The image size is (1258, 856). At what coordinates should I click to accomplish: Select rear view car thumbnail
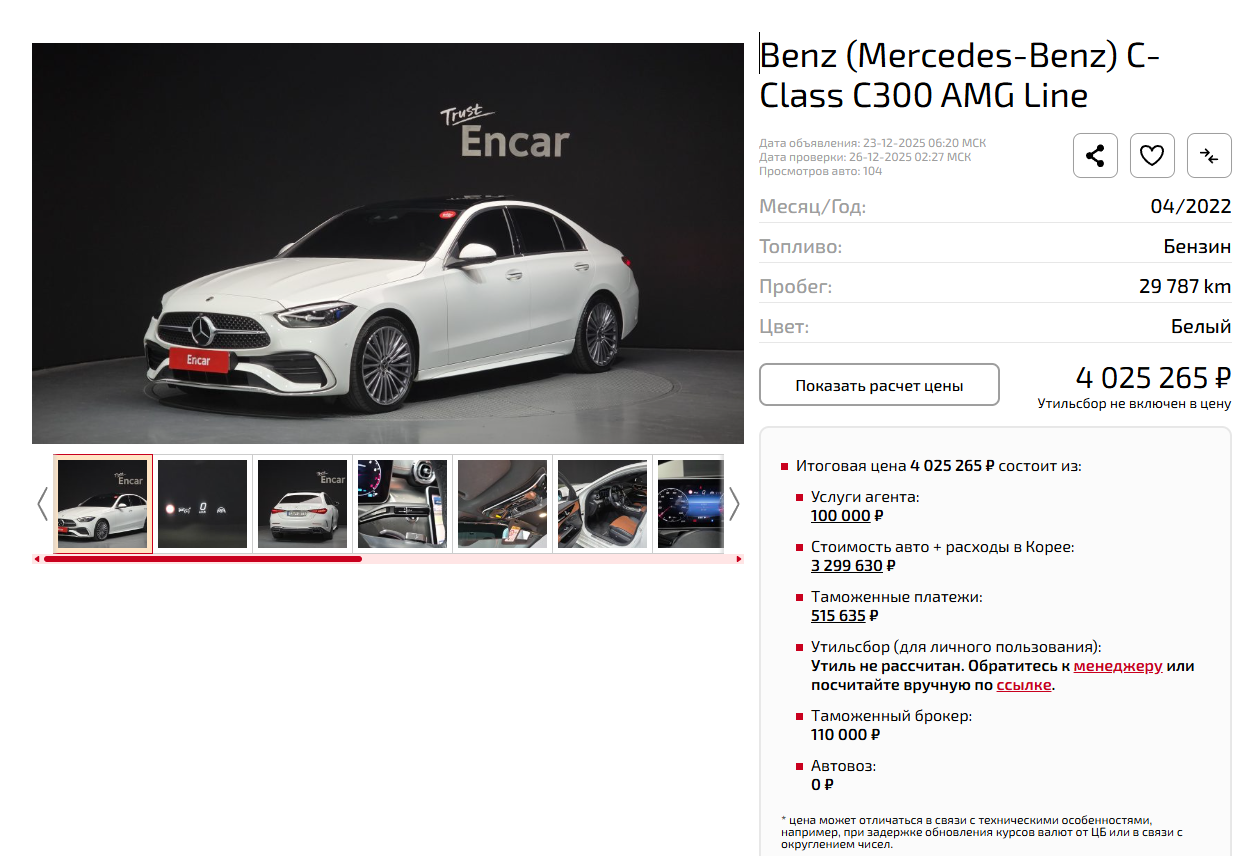click(302, 504)
